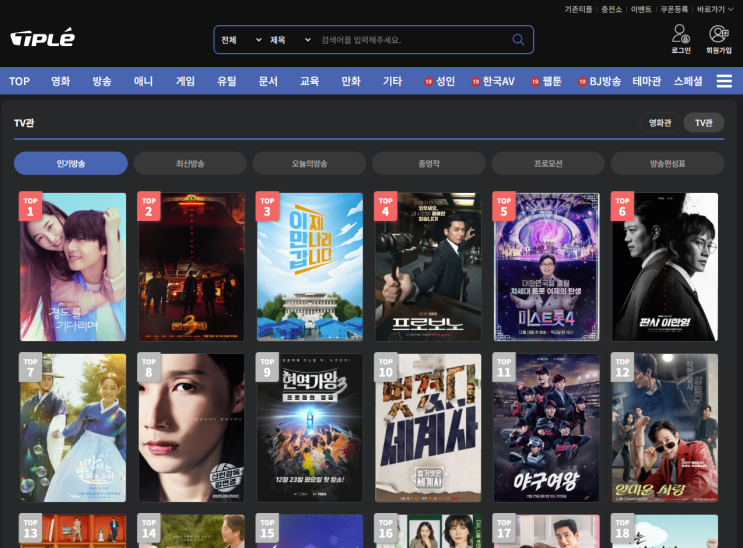Open the TOP 9 현역가왕3 poster
This screenshot has height=548, width=743.
tap(310, 428)
